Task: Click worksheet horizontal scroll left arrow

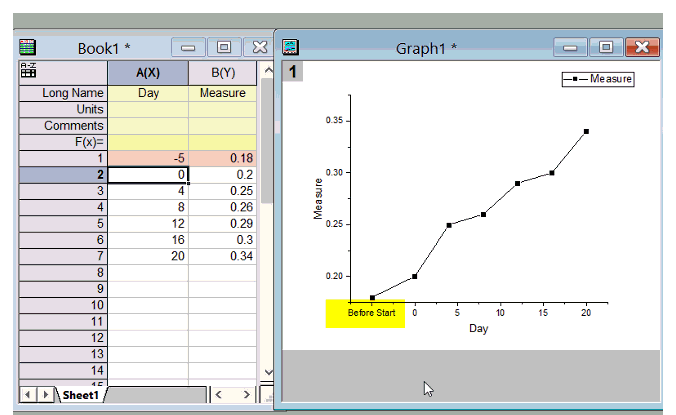Action: tap(219, 395)
